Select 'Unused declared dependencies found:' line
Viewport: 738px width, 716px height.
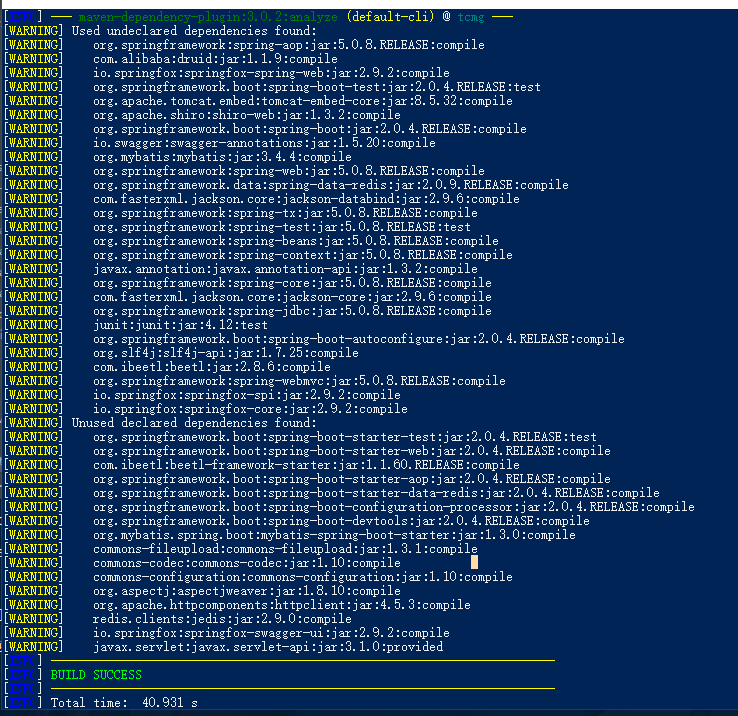[194, 423]
